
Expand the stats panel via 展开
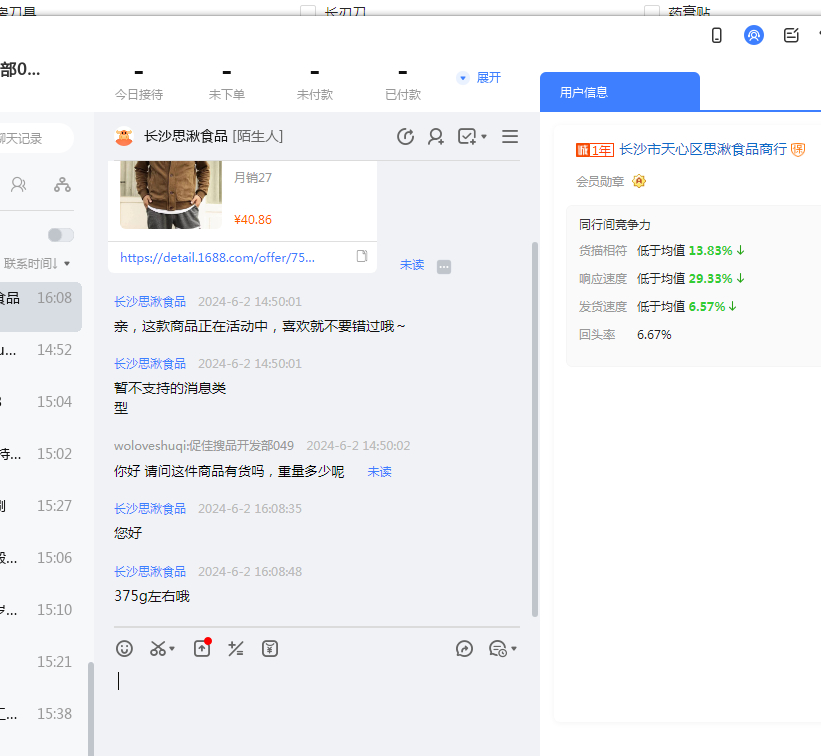point(488,77)
